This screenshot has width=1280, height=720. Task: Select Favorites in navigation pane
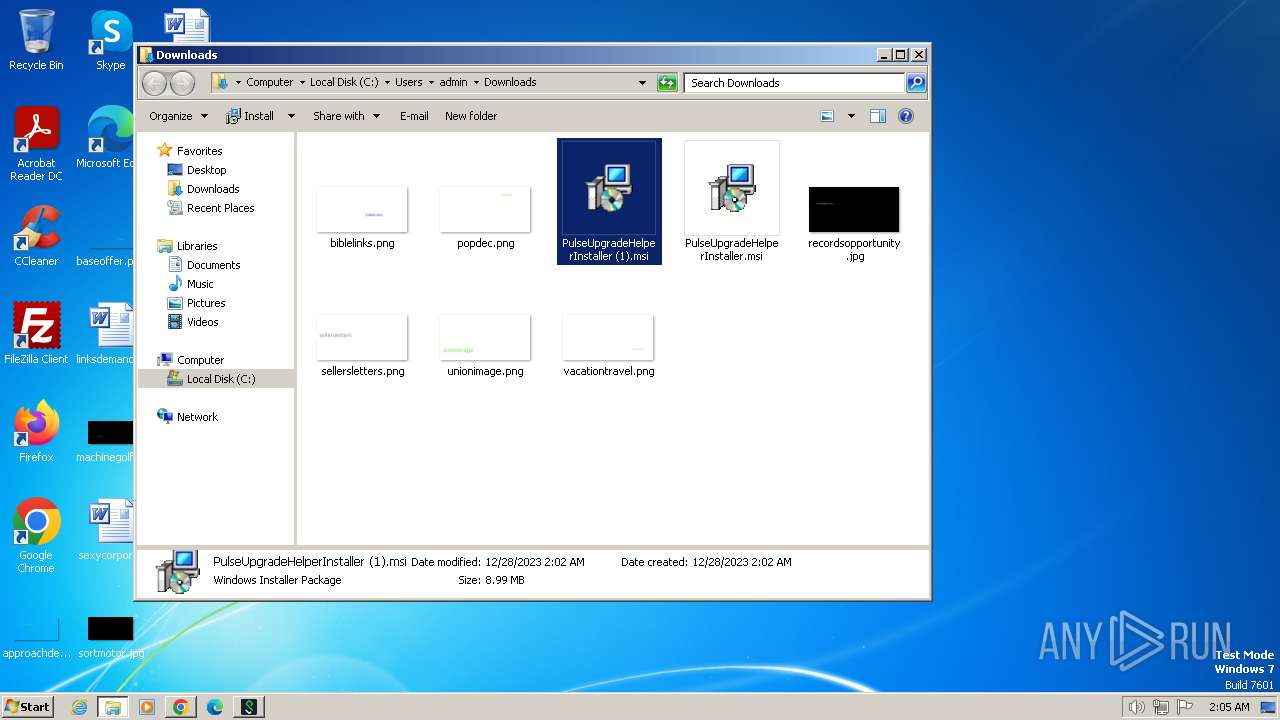pyautogui.click(x=199, y=151)
